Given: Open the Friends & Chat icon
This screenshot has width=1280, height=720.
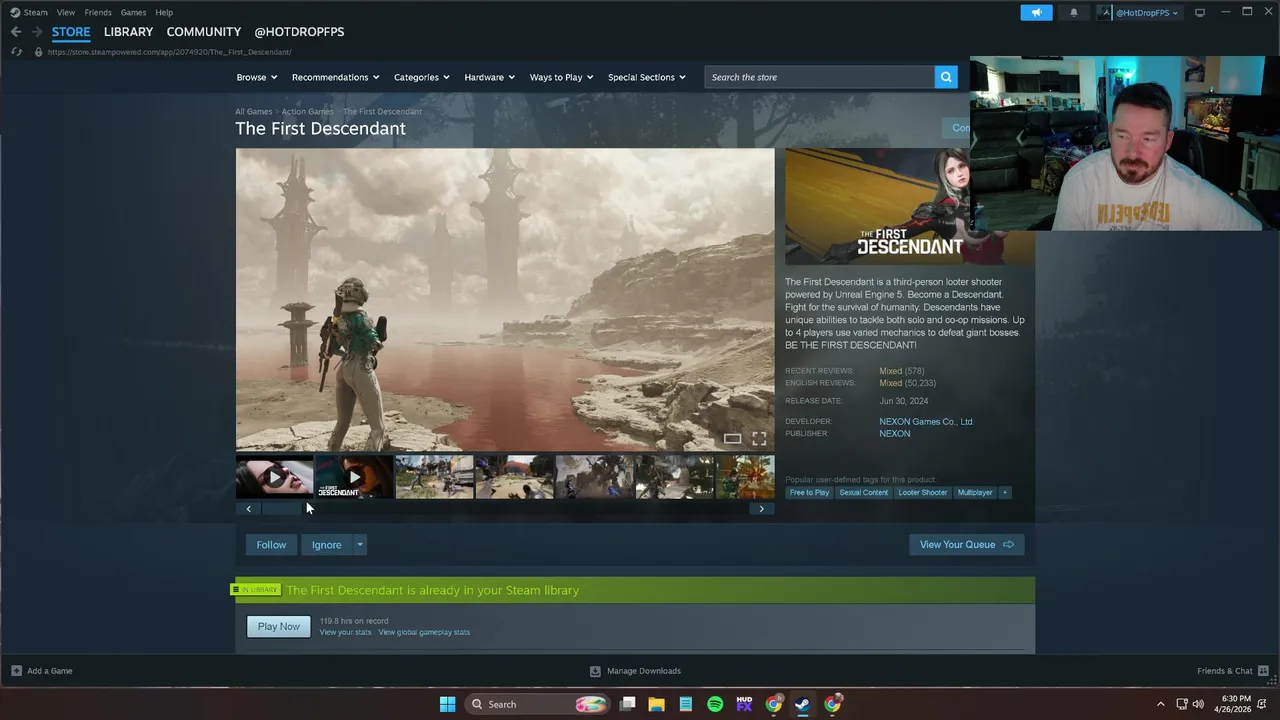Looking at the screenshot, I should pos(1263,671).
